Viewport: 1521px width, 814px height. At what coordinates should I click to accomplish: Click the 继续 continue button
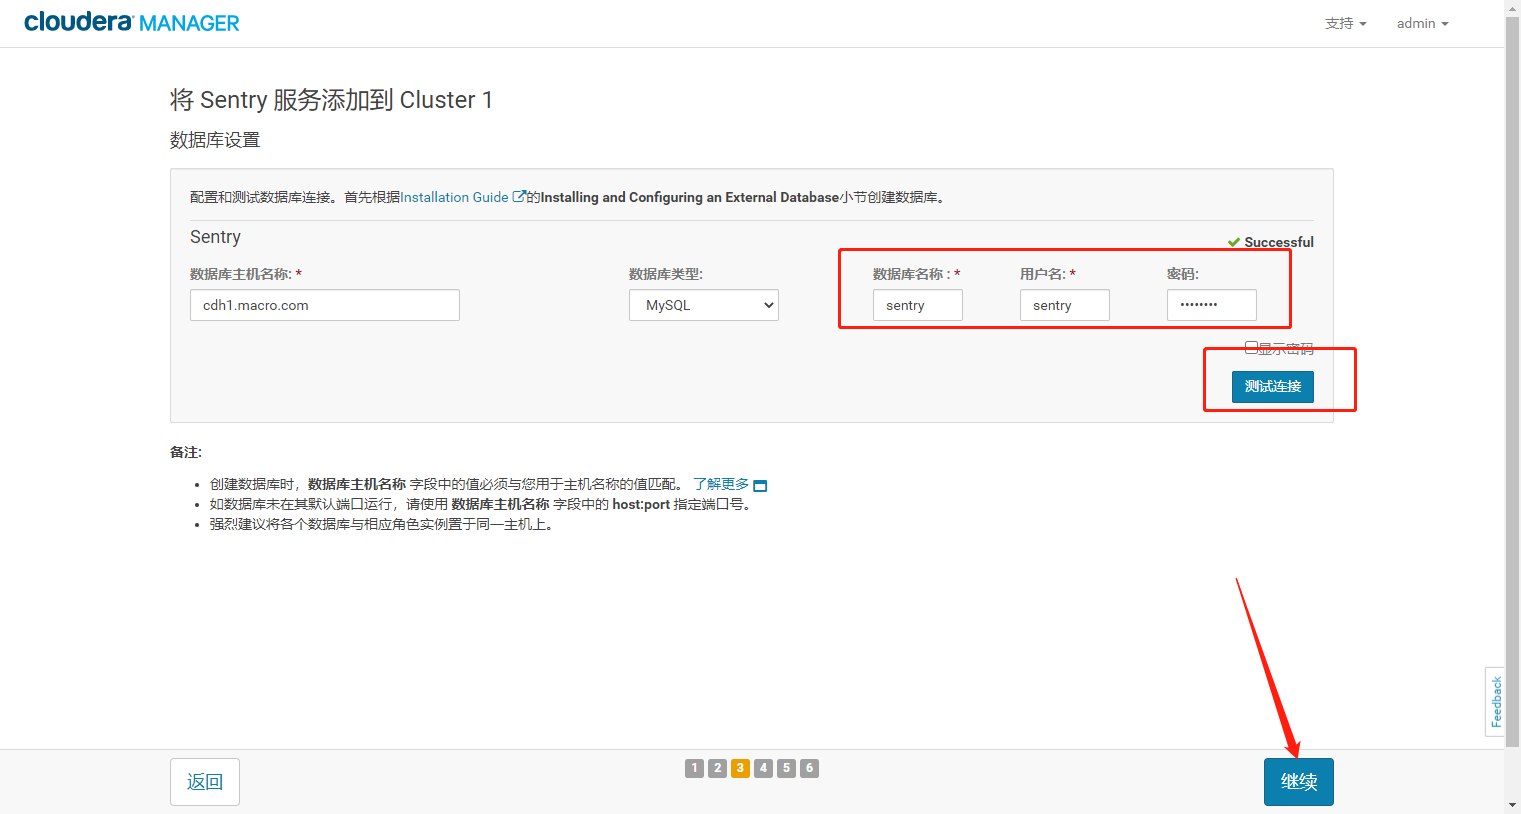pos(1299,782)
